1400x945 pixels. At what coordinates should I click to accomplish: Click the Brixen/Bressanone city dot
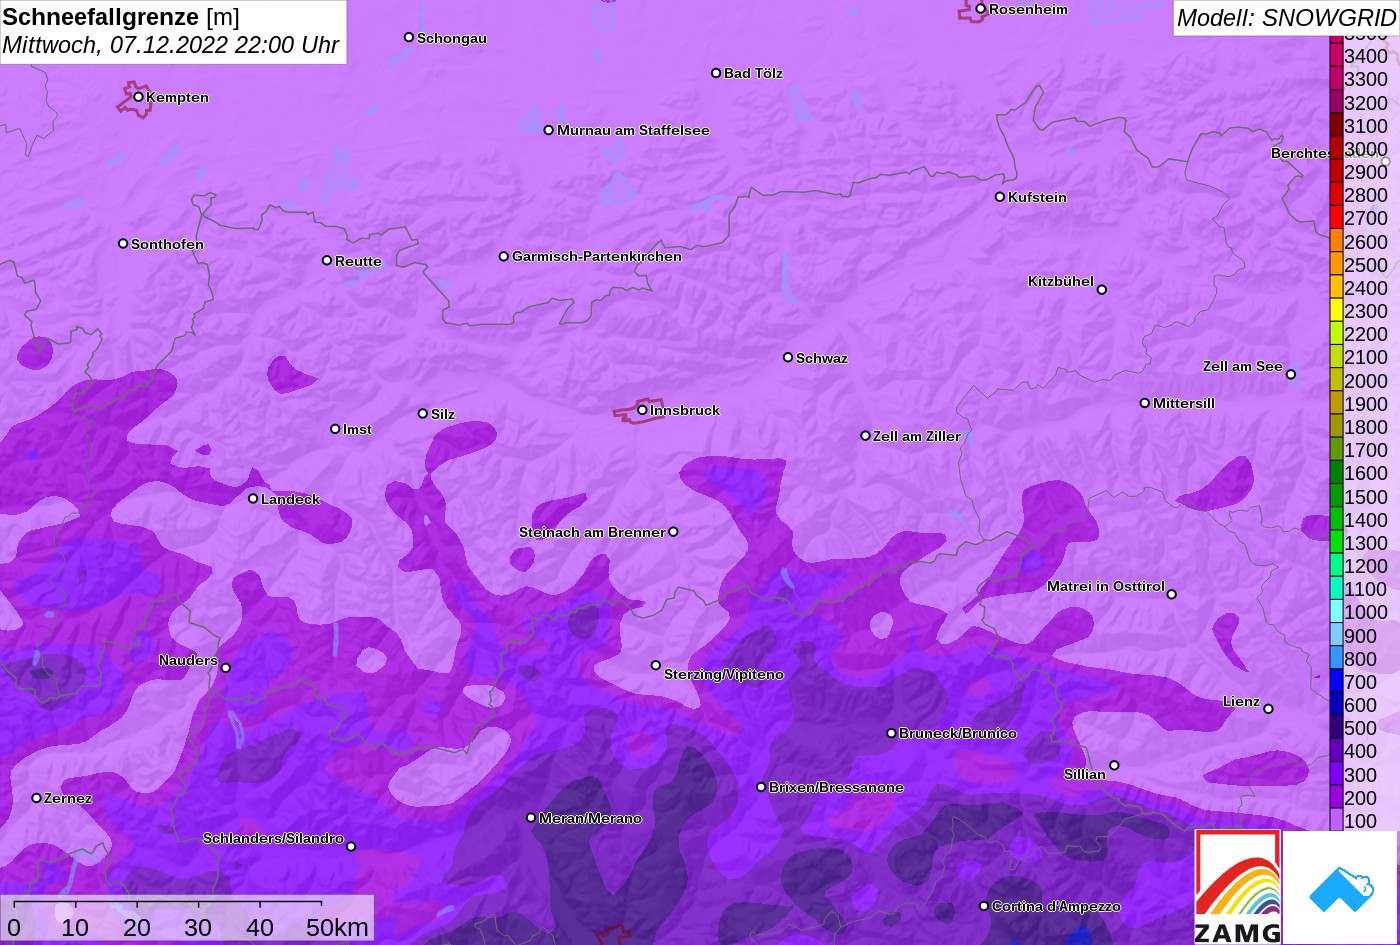click(761, 787)
